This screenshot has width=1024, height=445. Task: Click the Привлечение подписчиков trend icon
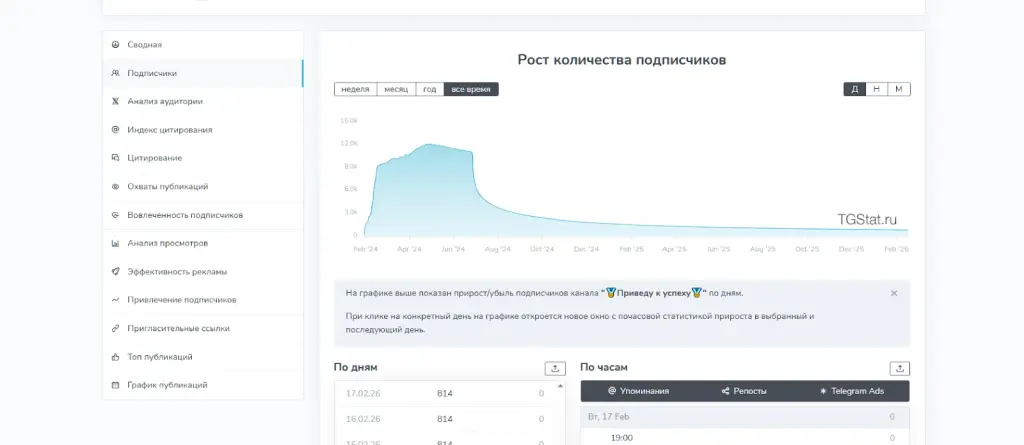pyautogui.click(x=116, y=300)
